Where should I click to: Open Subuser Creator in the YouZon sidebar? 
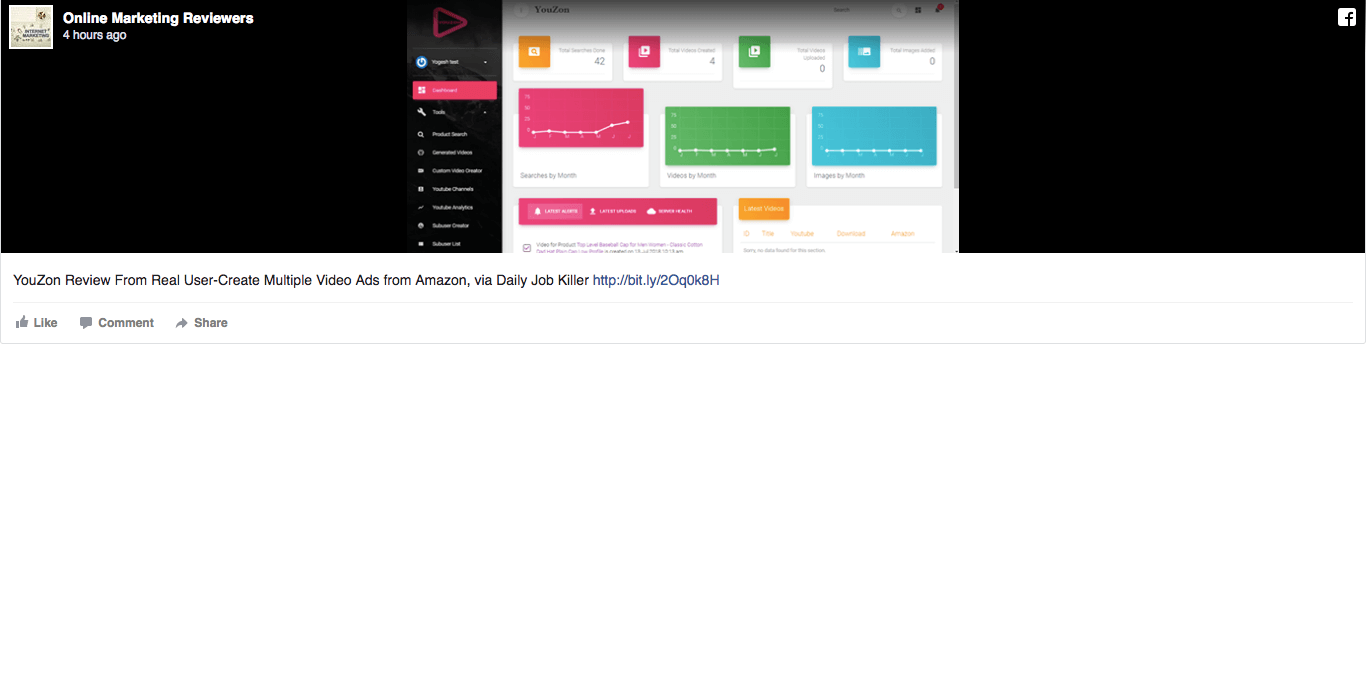(450, 225)
